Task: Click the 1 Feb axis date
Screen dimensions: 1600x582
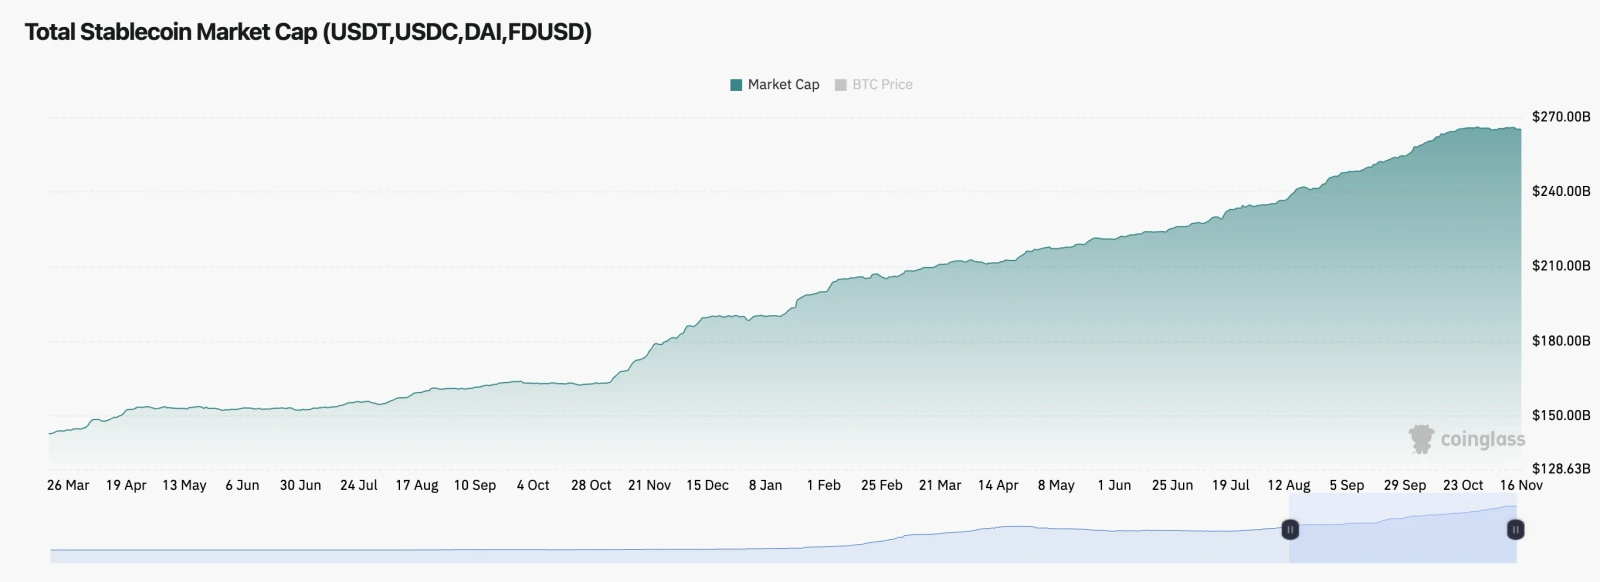Action: click(824, 485)
